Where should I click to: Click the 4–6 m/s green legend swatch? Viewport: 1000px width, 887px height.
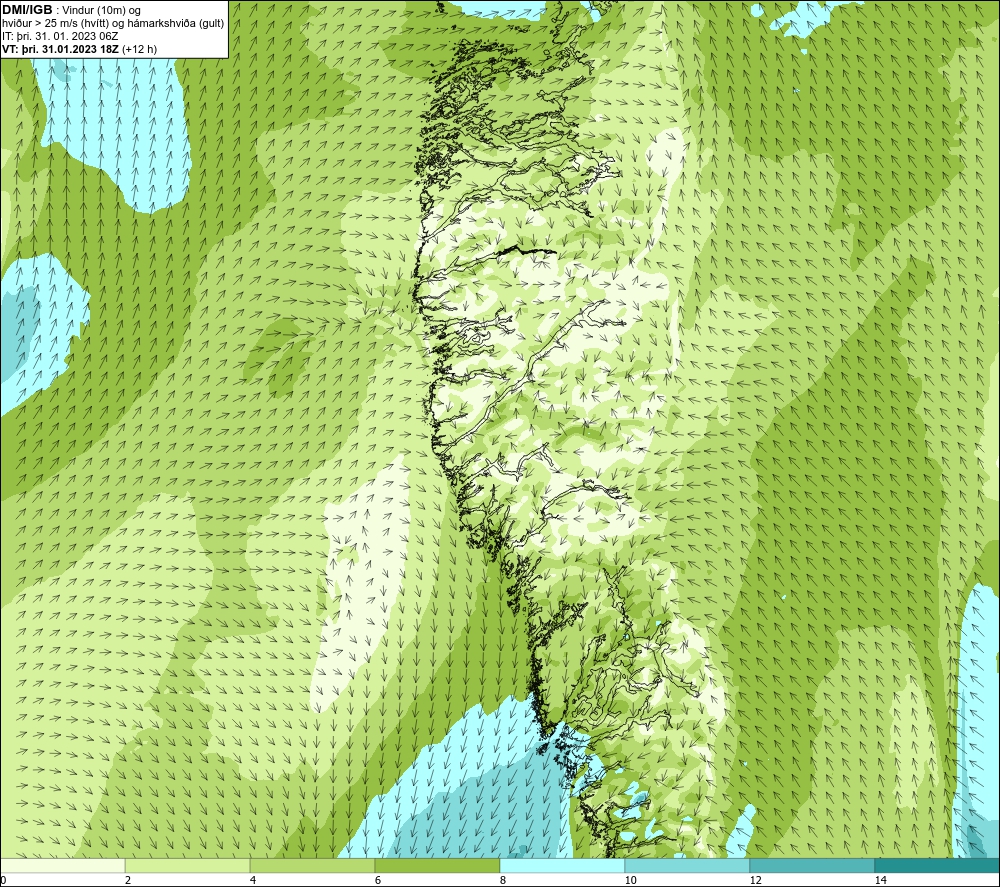(x=312, y=865)
